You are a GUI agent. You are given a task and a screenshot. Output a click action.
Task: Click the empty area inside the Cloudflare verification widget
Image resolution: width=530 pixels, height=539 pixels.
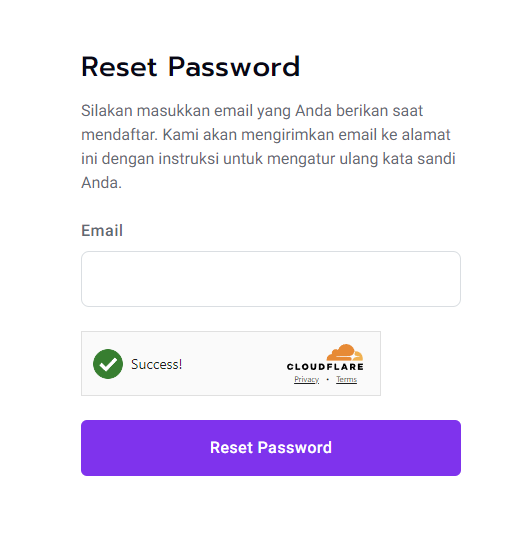[x=234, y=364]
